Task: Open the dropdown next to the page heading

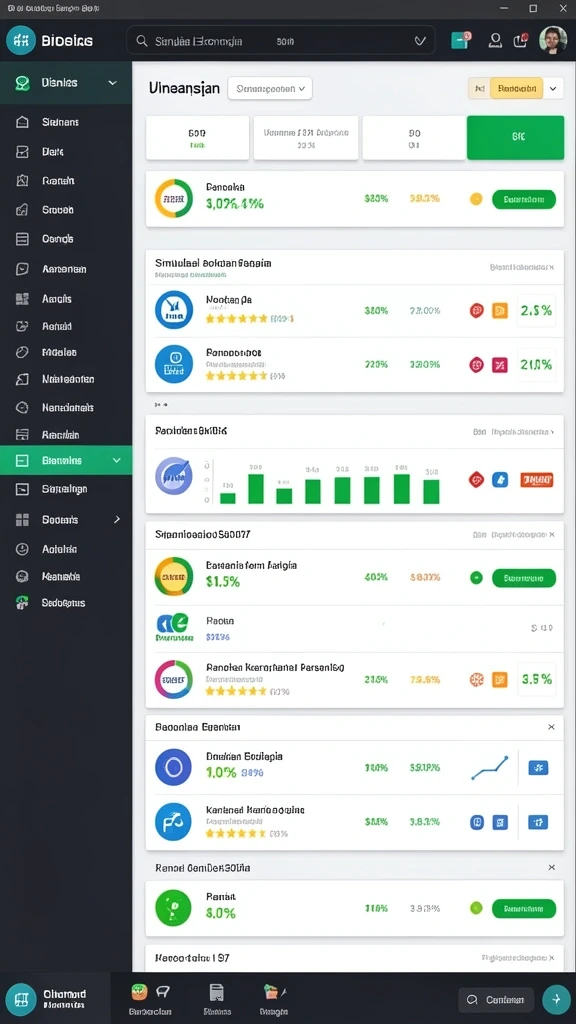Action: coord(270,88)
